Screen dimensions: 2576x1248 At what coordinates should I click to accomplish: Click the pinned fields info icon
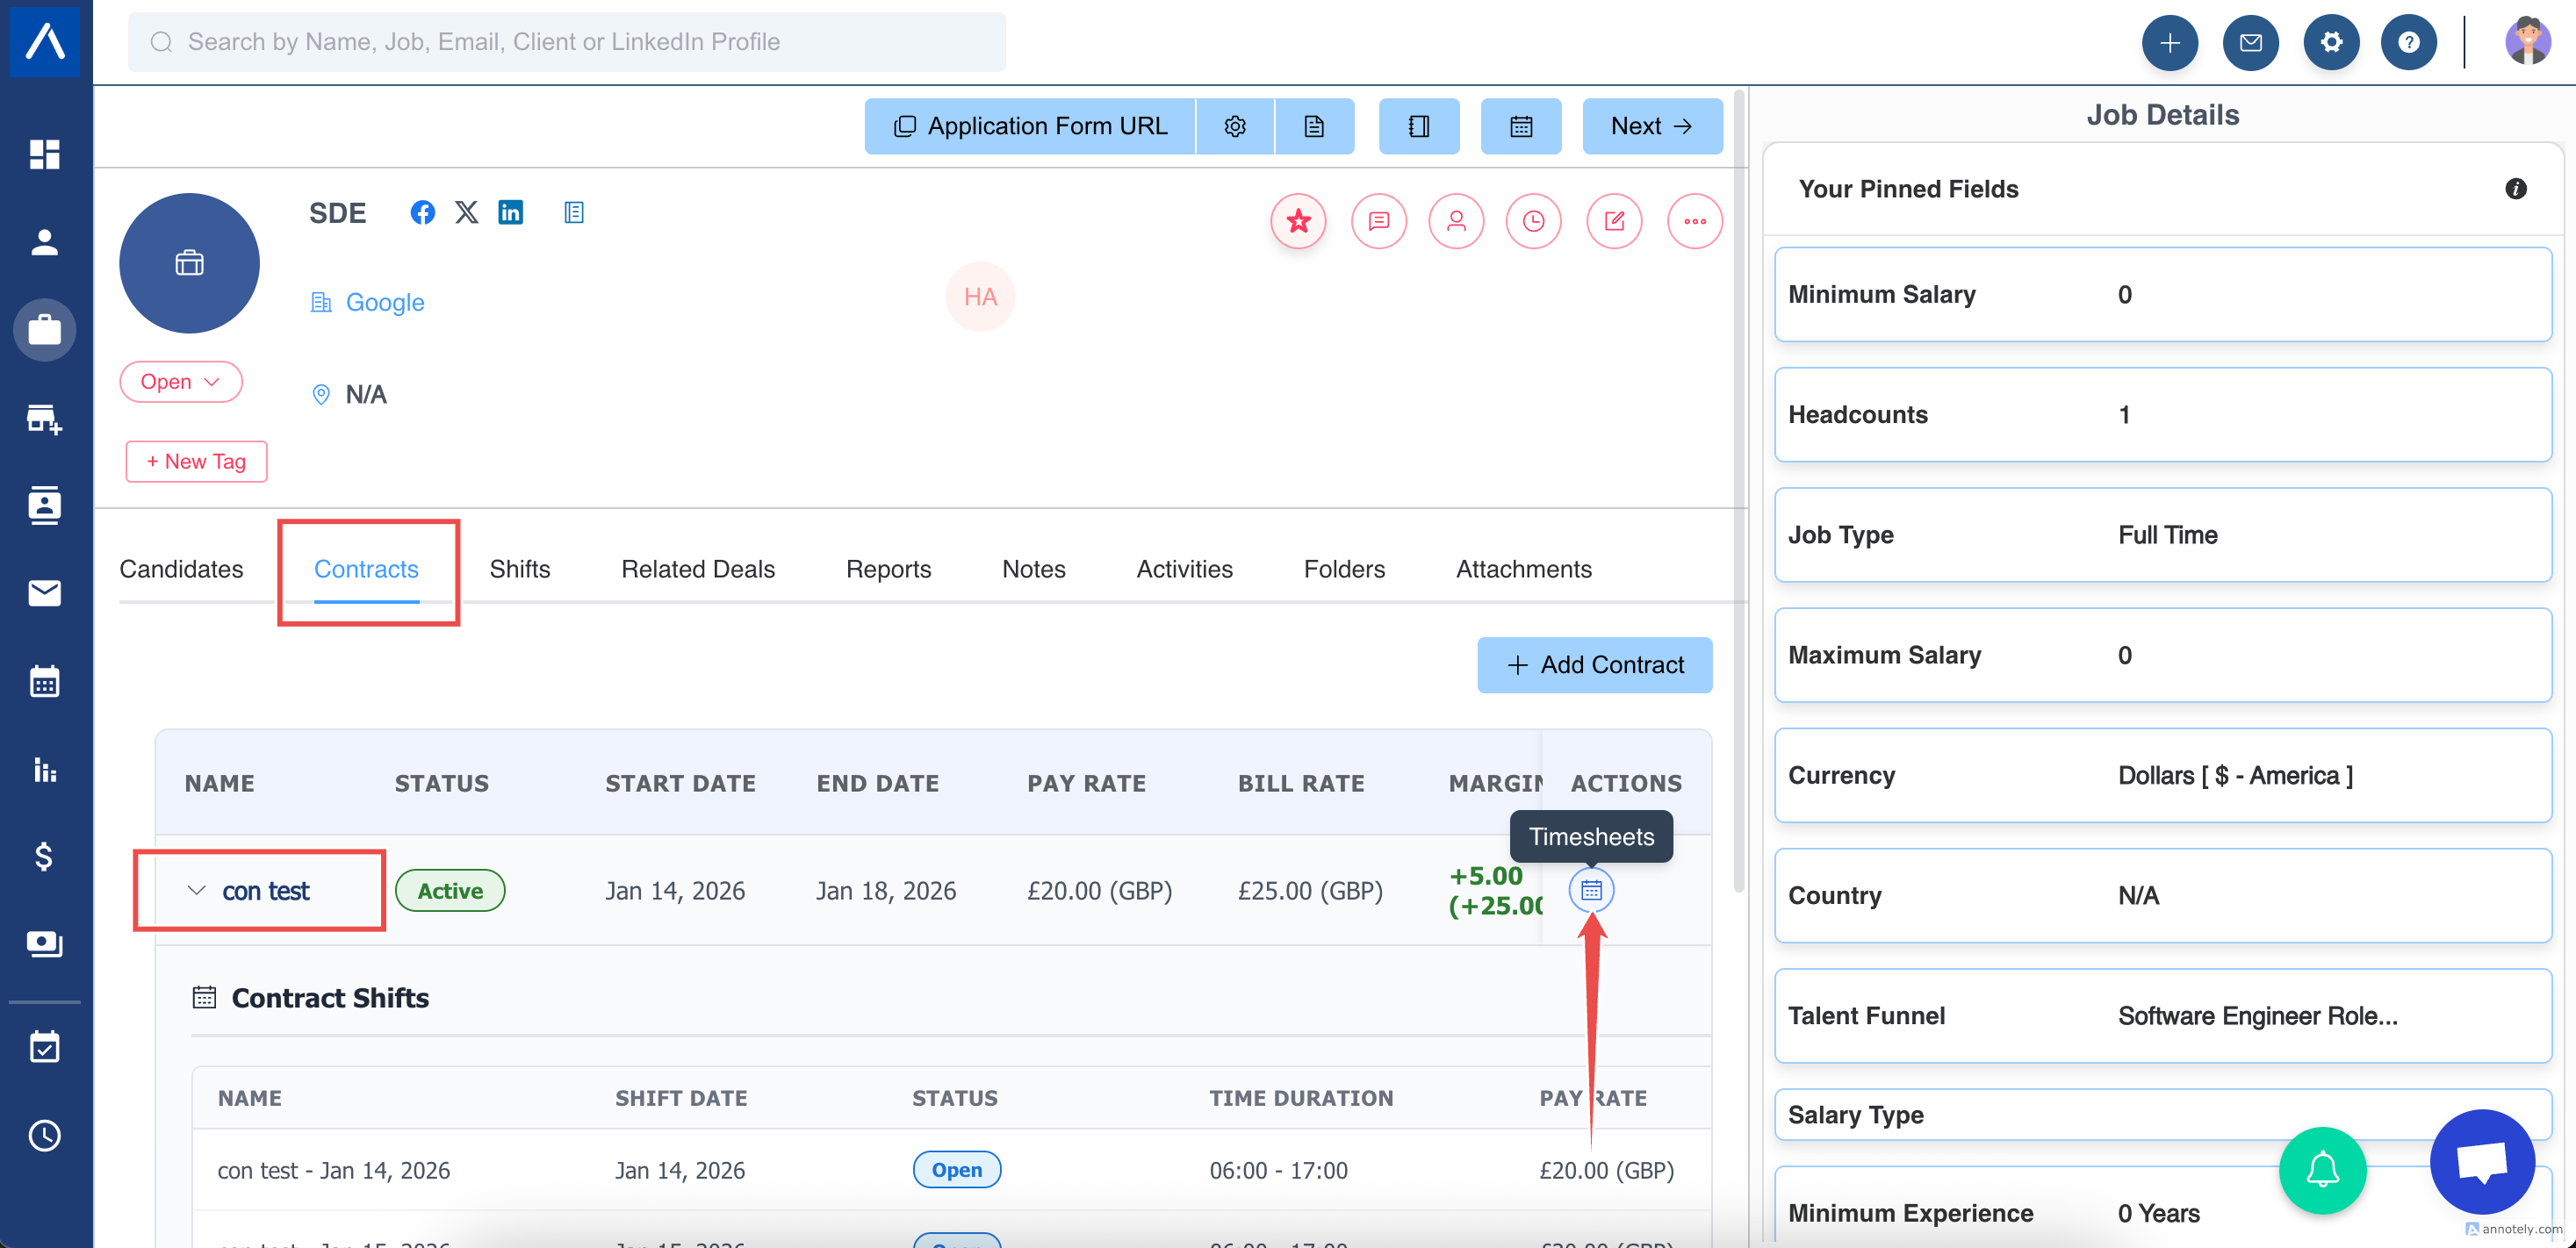2515,189
